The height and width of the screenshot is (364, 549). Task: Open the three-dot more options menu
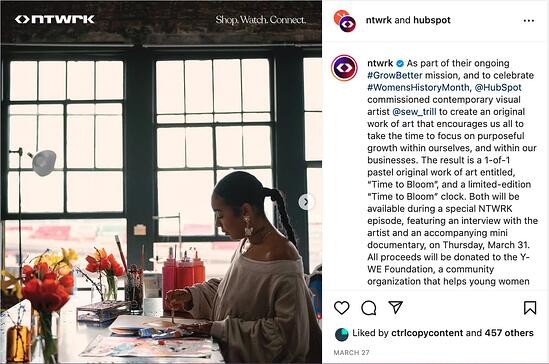tap(529, 21)
